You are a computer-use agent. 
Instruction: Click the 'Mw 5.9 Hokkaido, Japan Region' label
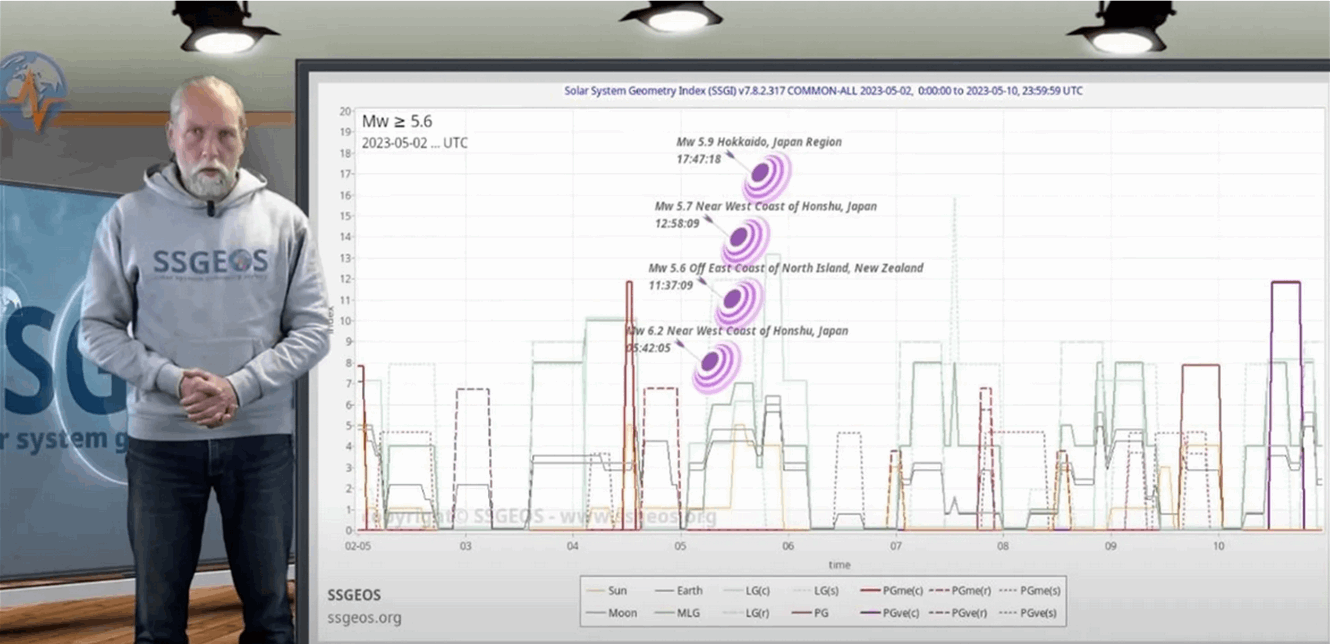point(759,142)
